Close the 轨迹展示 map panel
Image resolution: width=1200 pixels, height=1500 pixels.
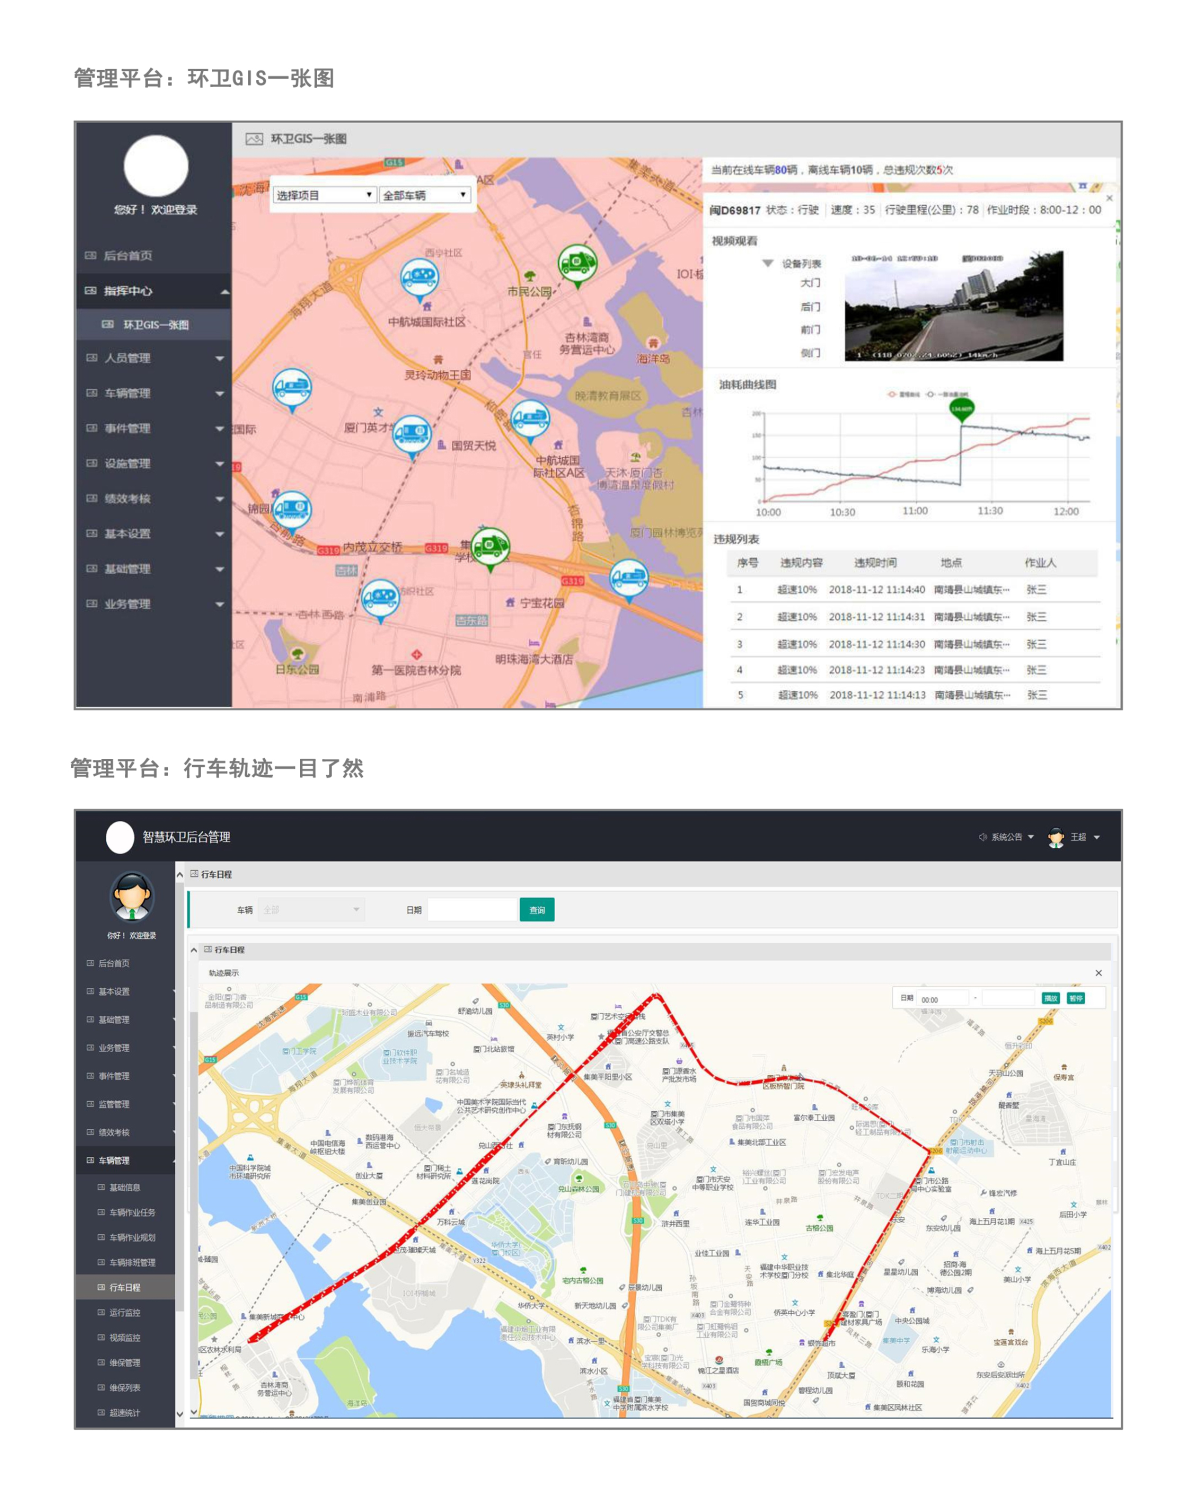point(1098,973)
